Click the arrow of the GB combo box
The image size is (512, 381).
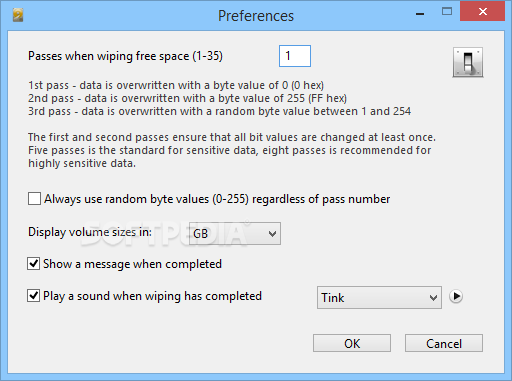point(272,234)
